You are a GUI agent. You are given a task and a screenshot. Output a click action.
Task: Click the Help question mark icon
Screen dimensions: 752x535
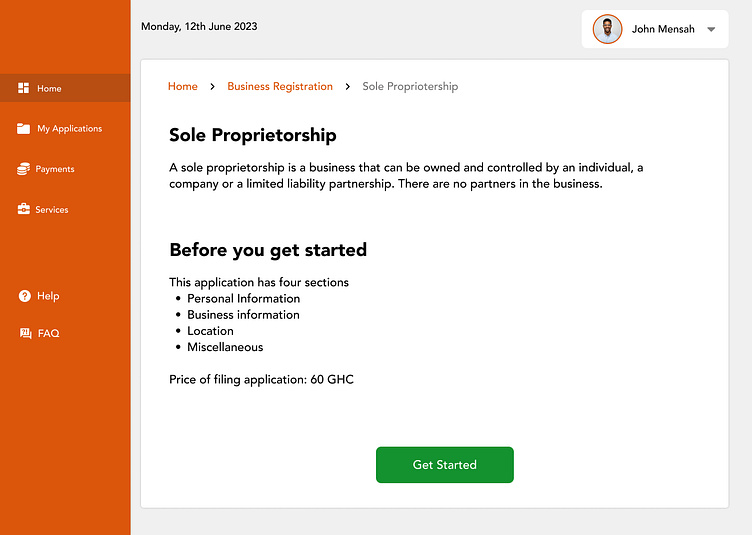tap(25, 296)
